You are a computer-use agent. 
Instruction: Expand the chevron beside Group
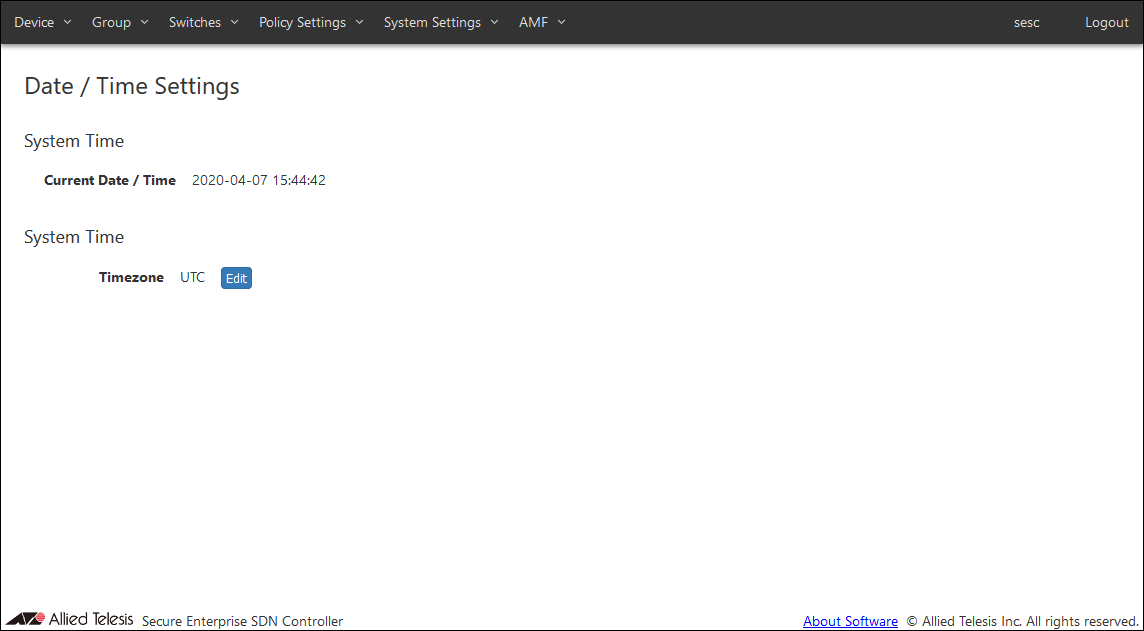click(144, 22)
